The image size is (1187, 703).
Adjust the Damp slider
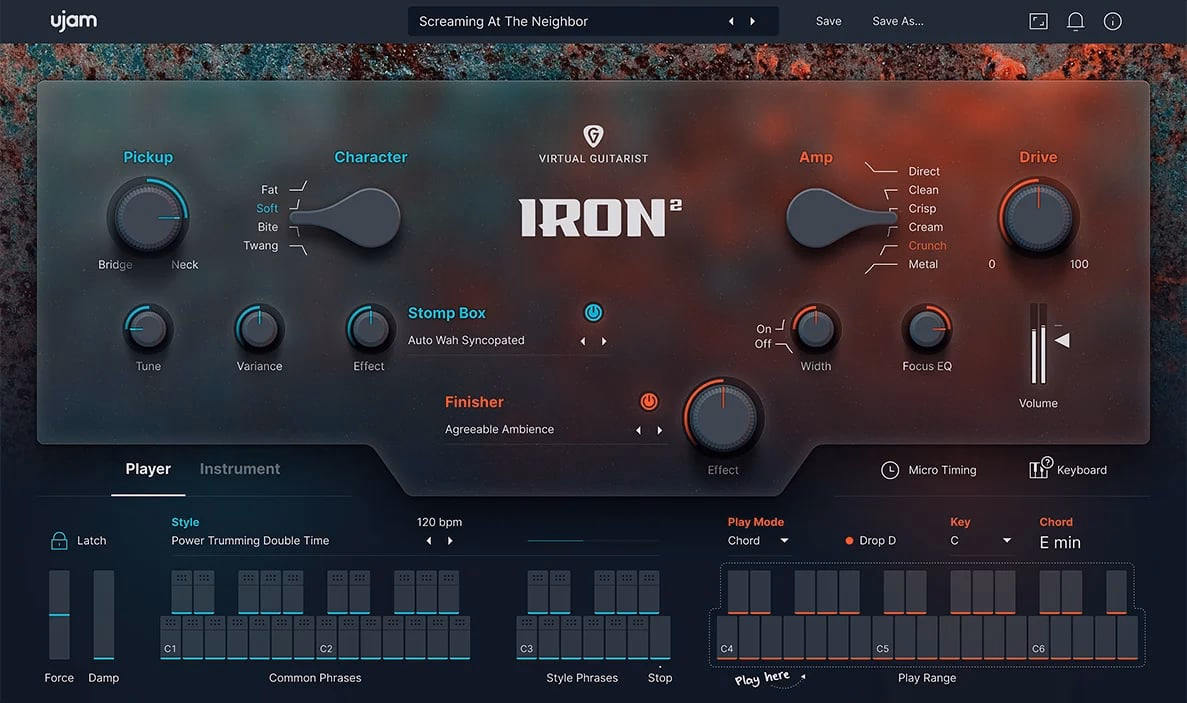[104, 614]
